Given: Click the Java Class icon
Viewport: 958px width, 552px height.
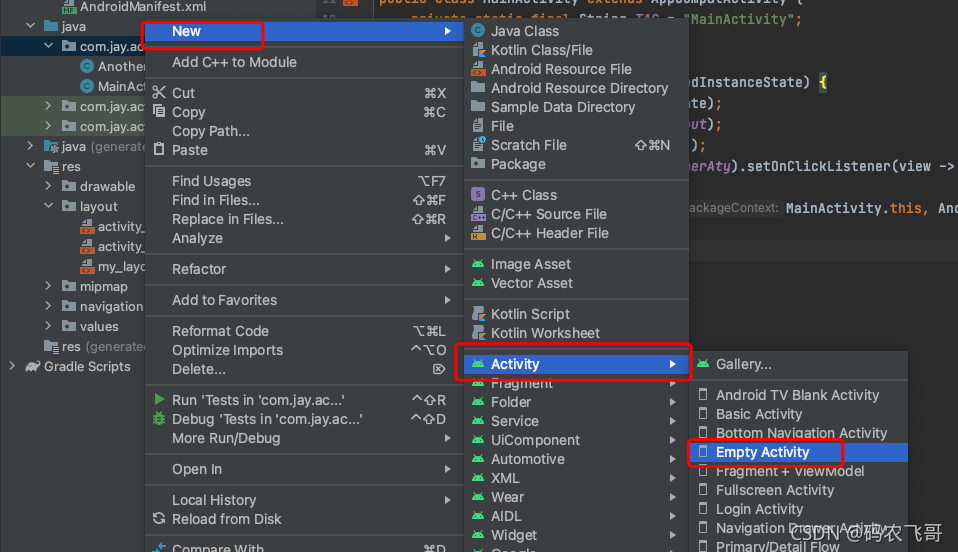Looking at the screenshot, I should click(478, 31).
